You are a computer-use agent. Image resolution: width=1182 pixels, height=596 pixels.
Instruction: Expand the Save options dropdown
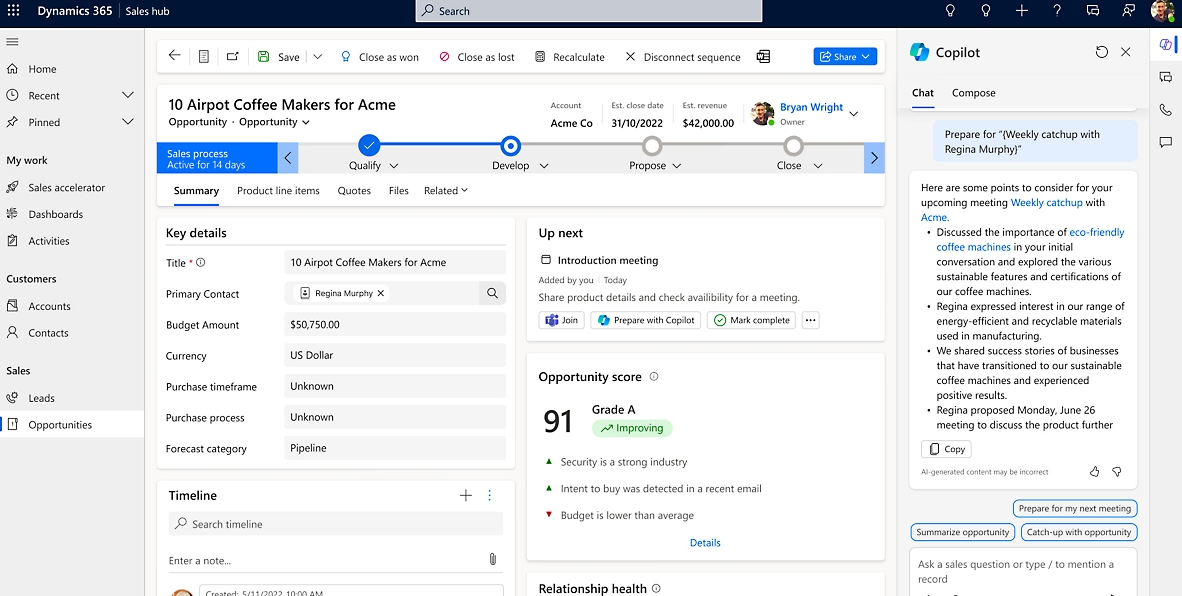[317, 57]
